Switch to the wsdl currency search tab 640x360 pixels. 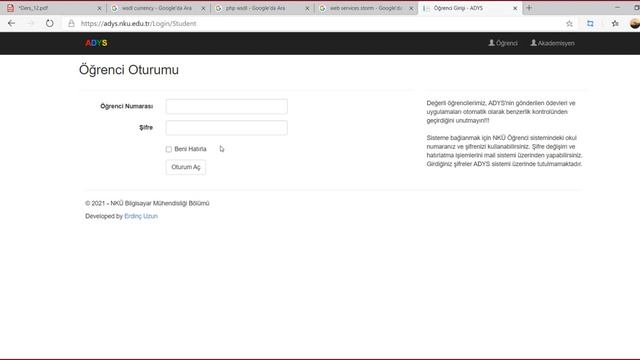(x=157, y=8)
